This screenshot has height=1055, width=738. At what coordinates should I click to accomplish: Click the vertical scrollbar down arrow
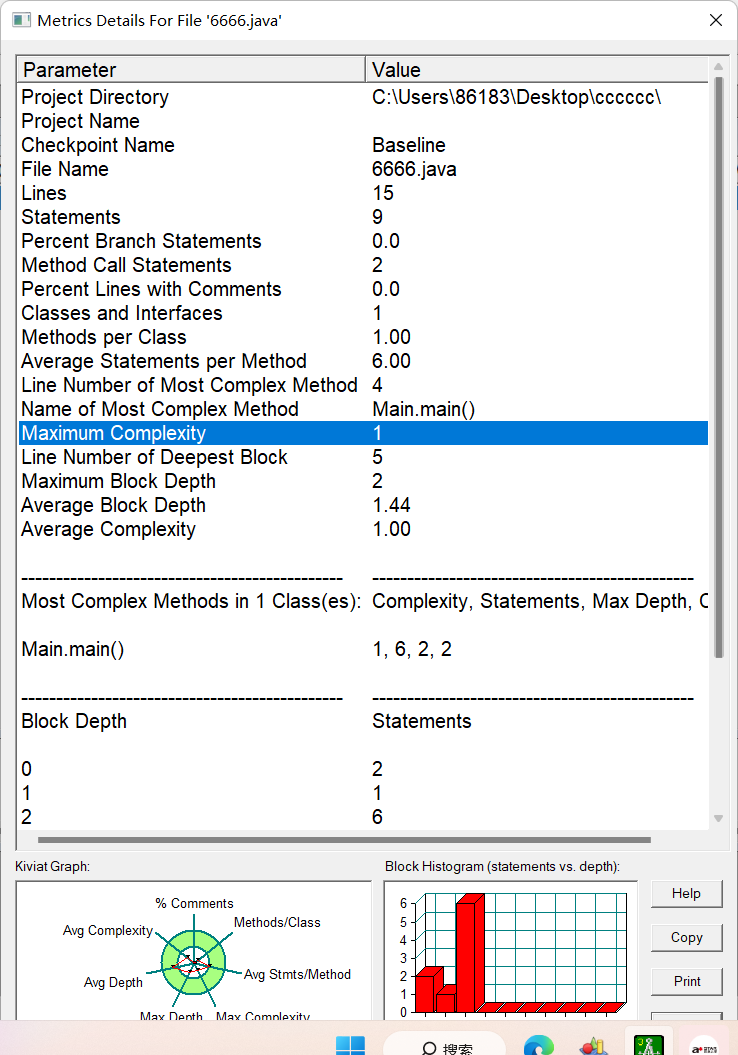pos(718,819)
